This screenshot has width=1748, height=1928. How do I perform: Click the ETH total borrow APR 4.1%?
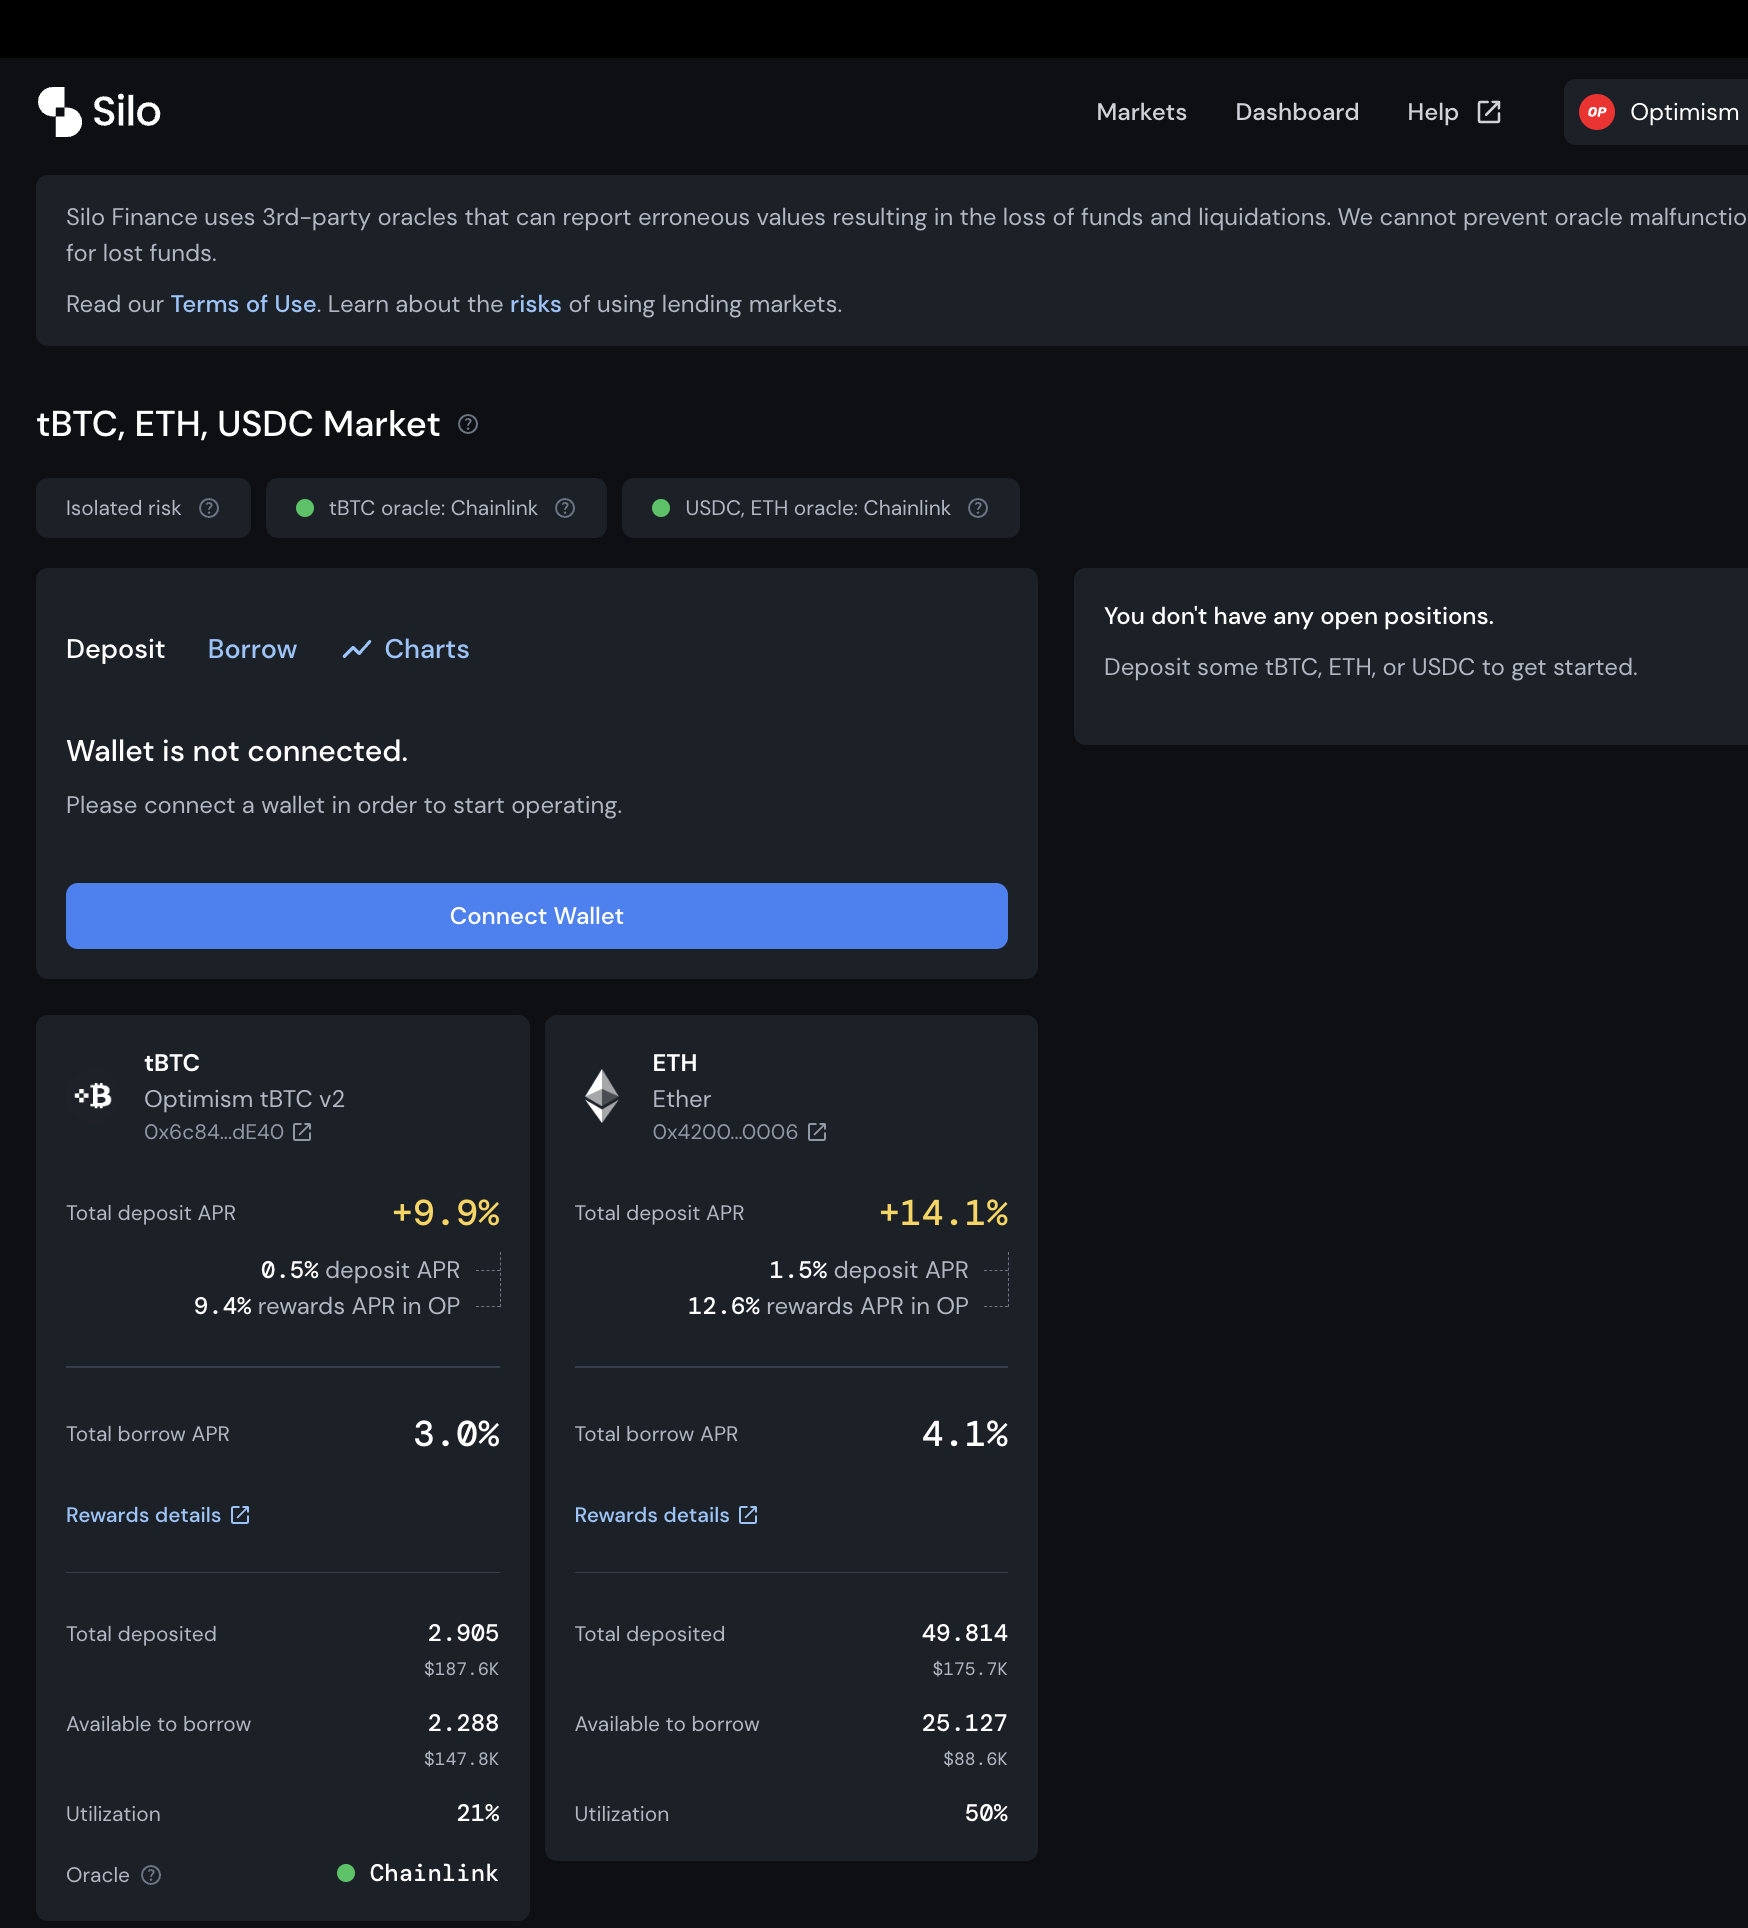coord(965,1434)
